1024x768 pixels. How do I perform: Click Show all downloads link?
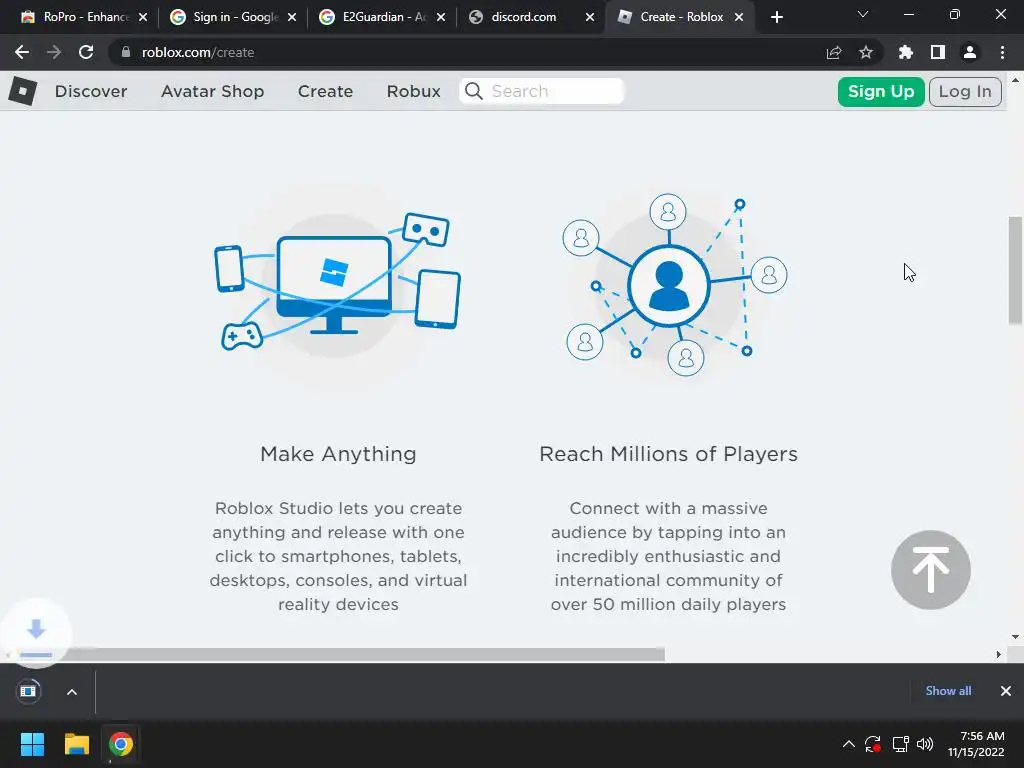pyautogui.click(x=948, y=691)
